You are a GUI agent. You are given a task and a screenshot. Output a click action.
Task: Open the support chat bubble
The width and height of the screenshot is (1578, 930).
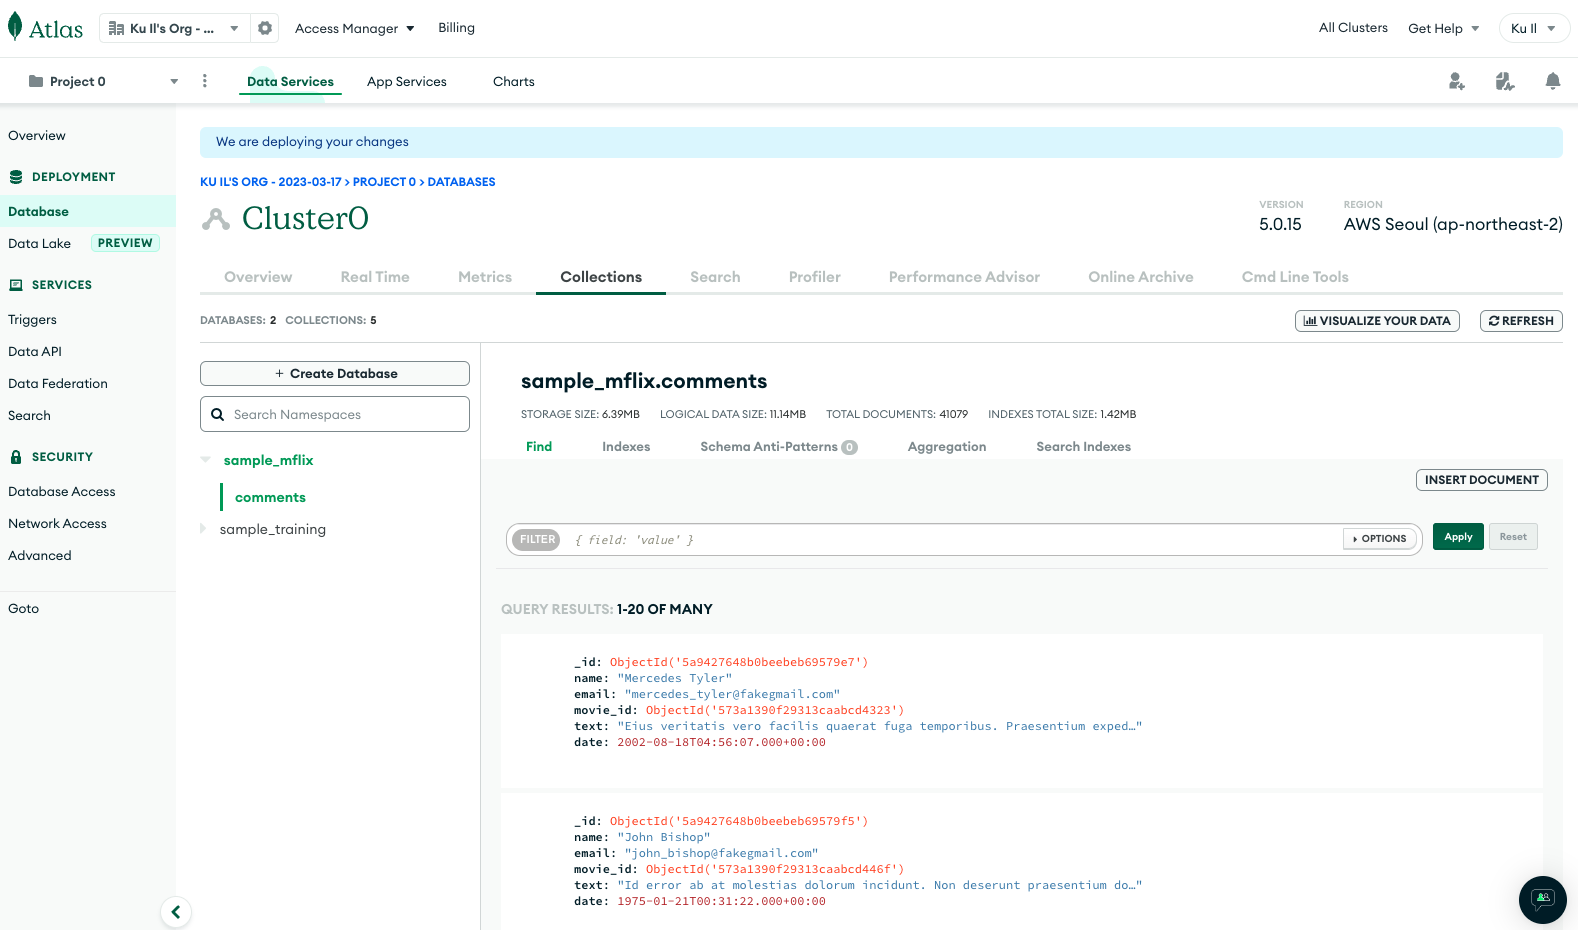(x=1543, y=900)
